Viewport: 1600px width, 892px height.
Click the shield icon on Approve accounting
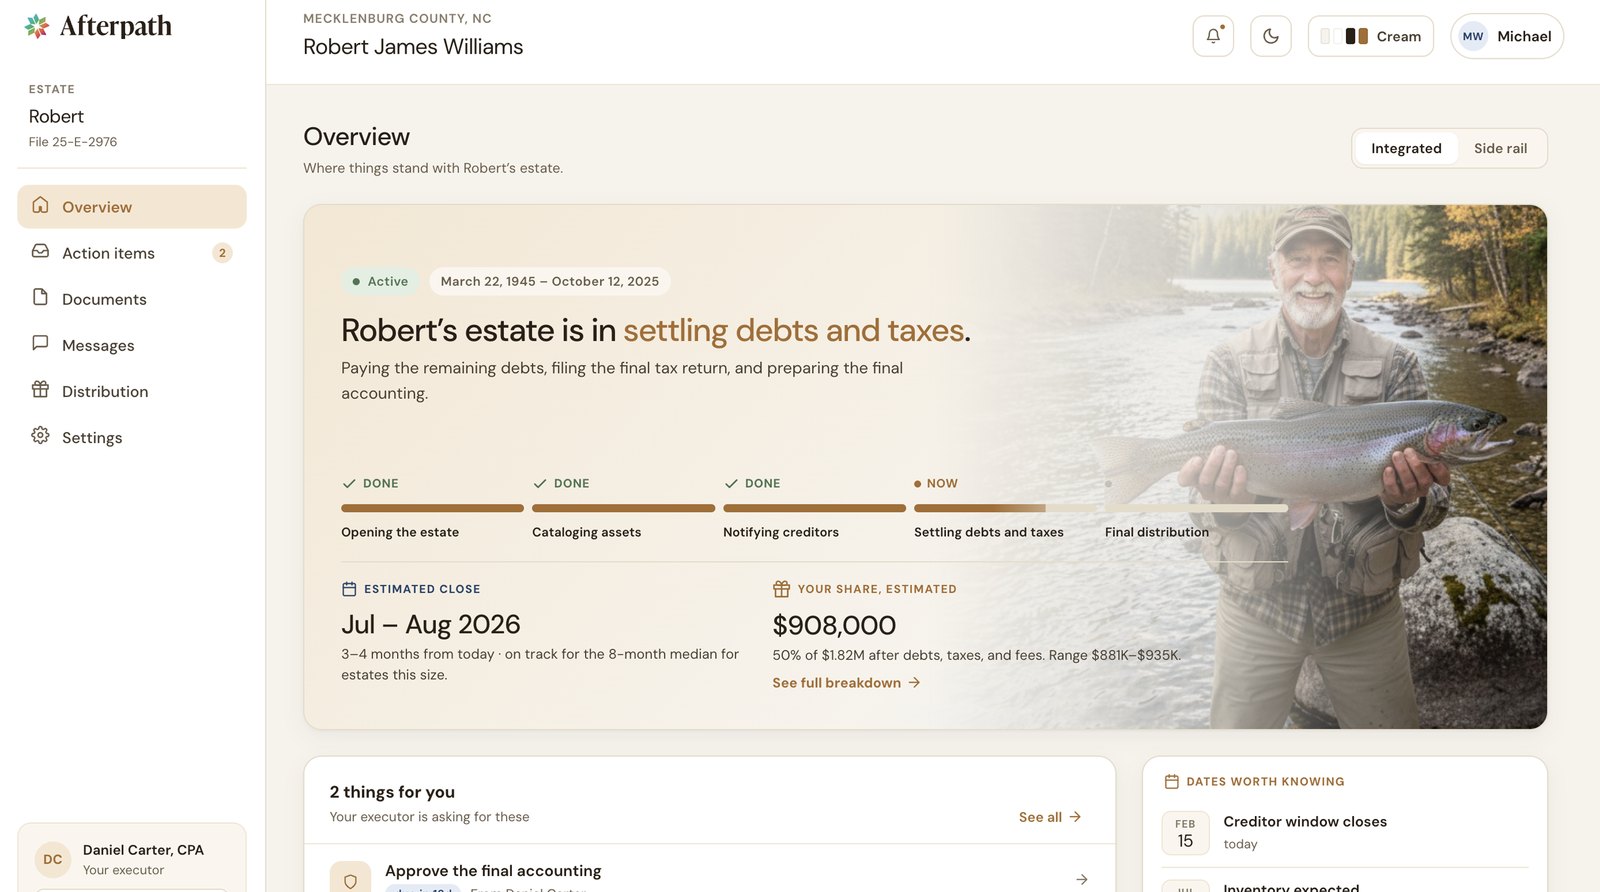click(350, 878)
